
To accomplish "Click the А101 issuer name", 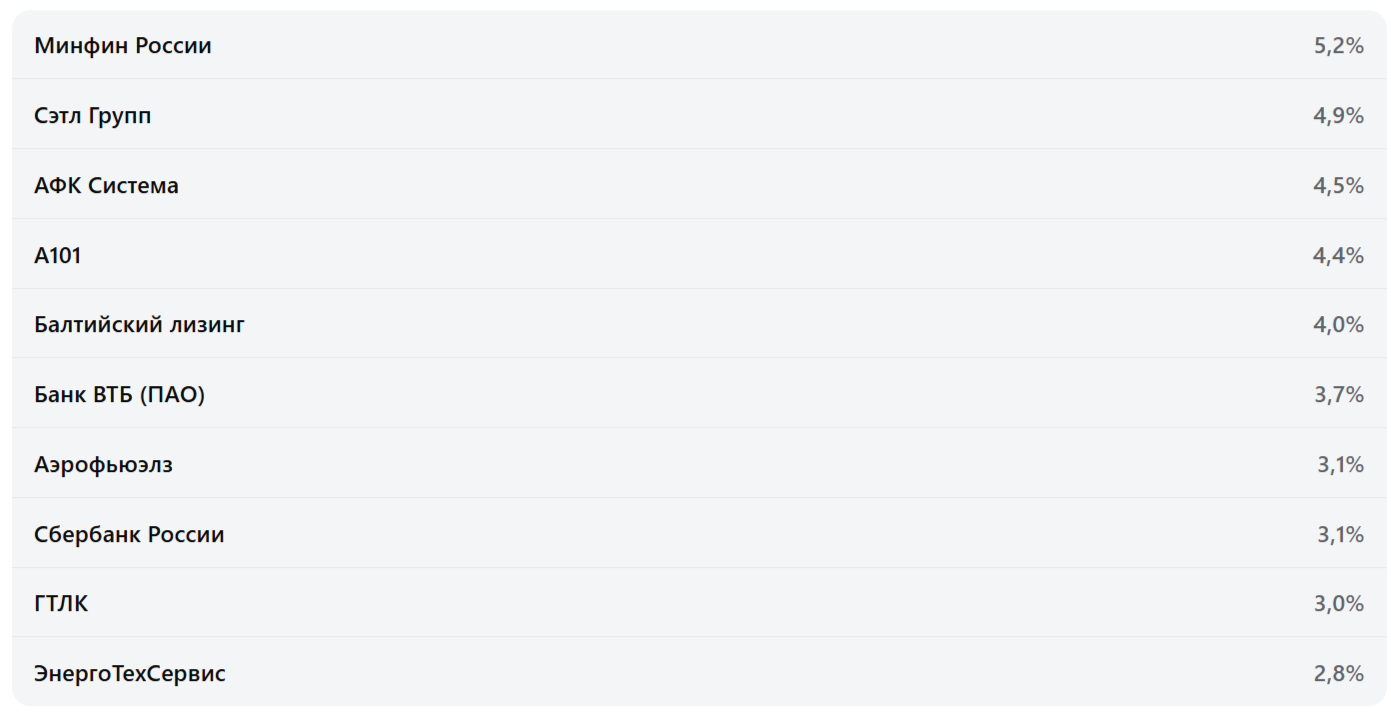I will [58, 256].
